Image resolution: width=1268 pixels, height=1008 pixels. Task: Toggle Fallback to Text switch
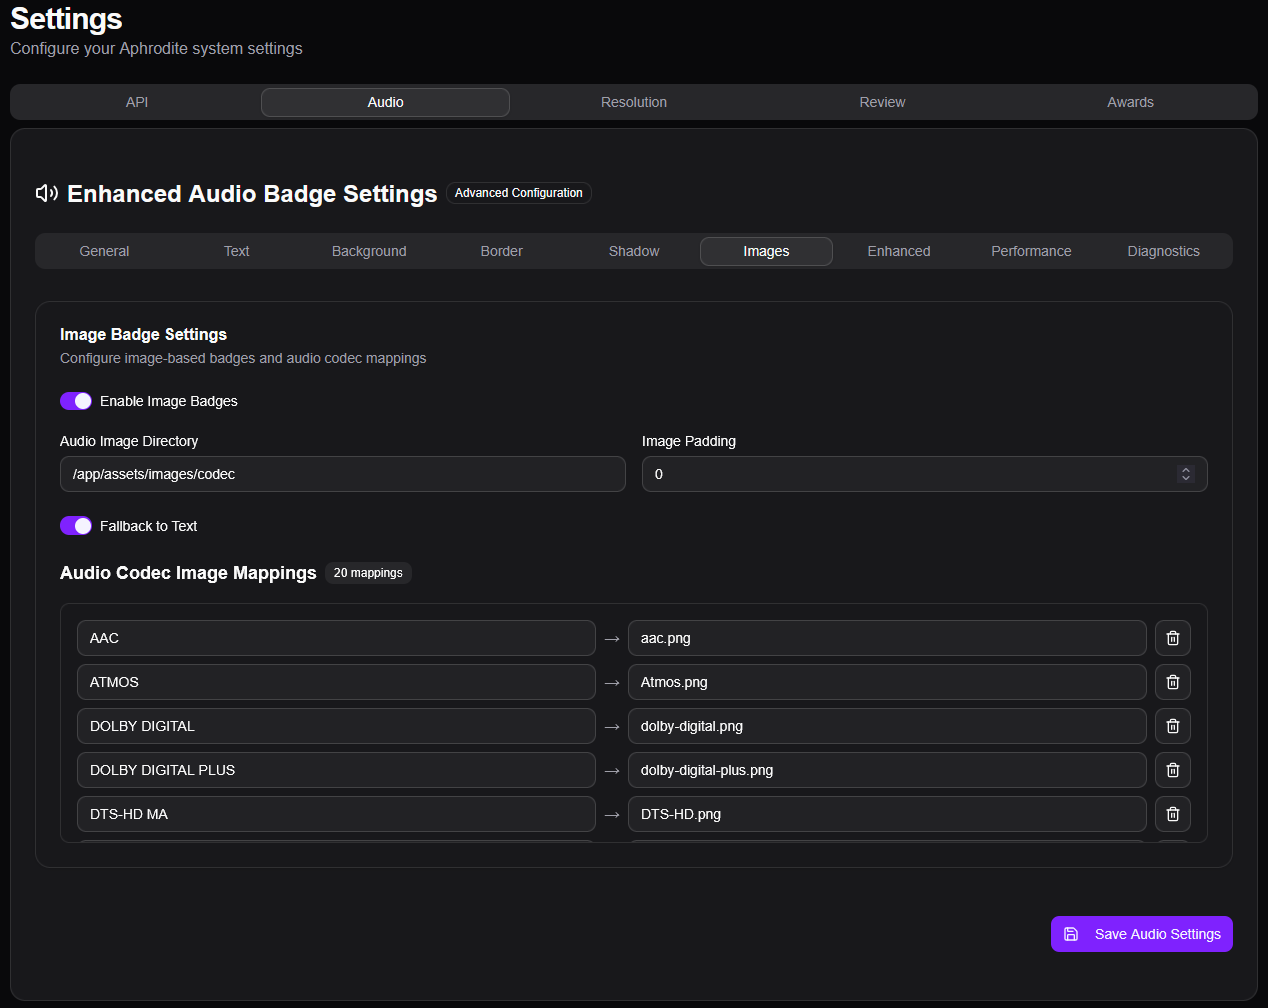(76, 526)
